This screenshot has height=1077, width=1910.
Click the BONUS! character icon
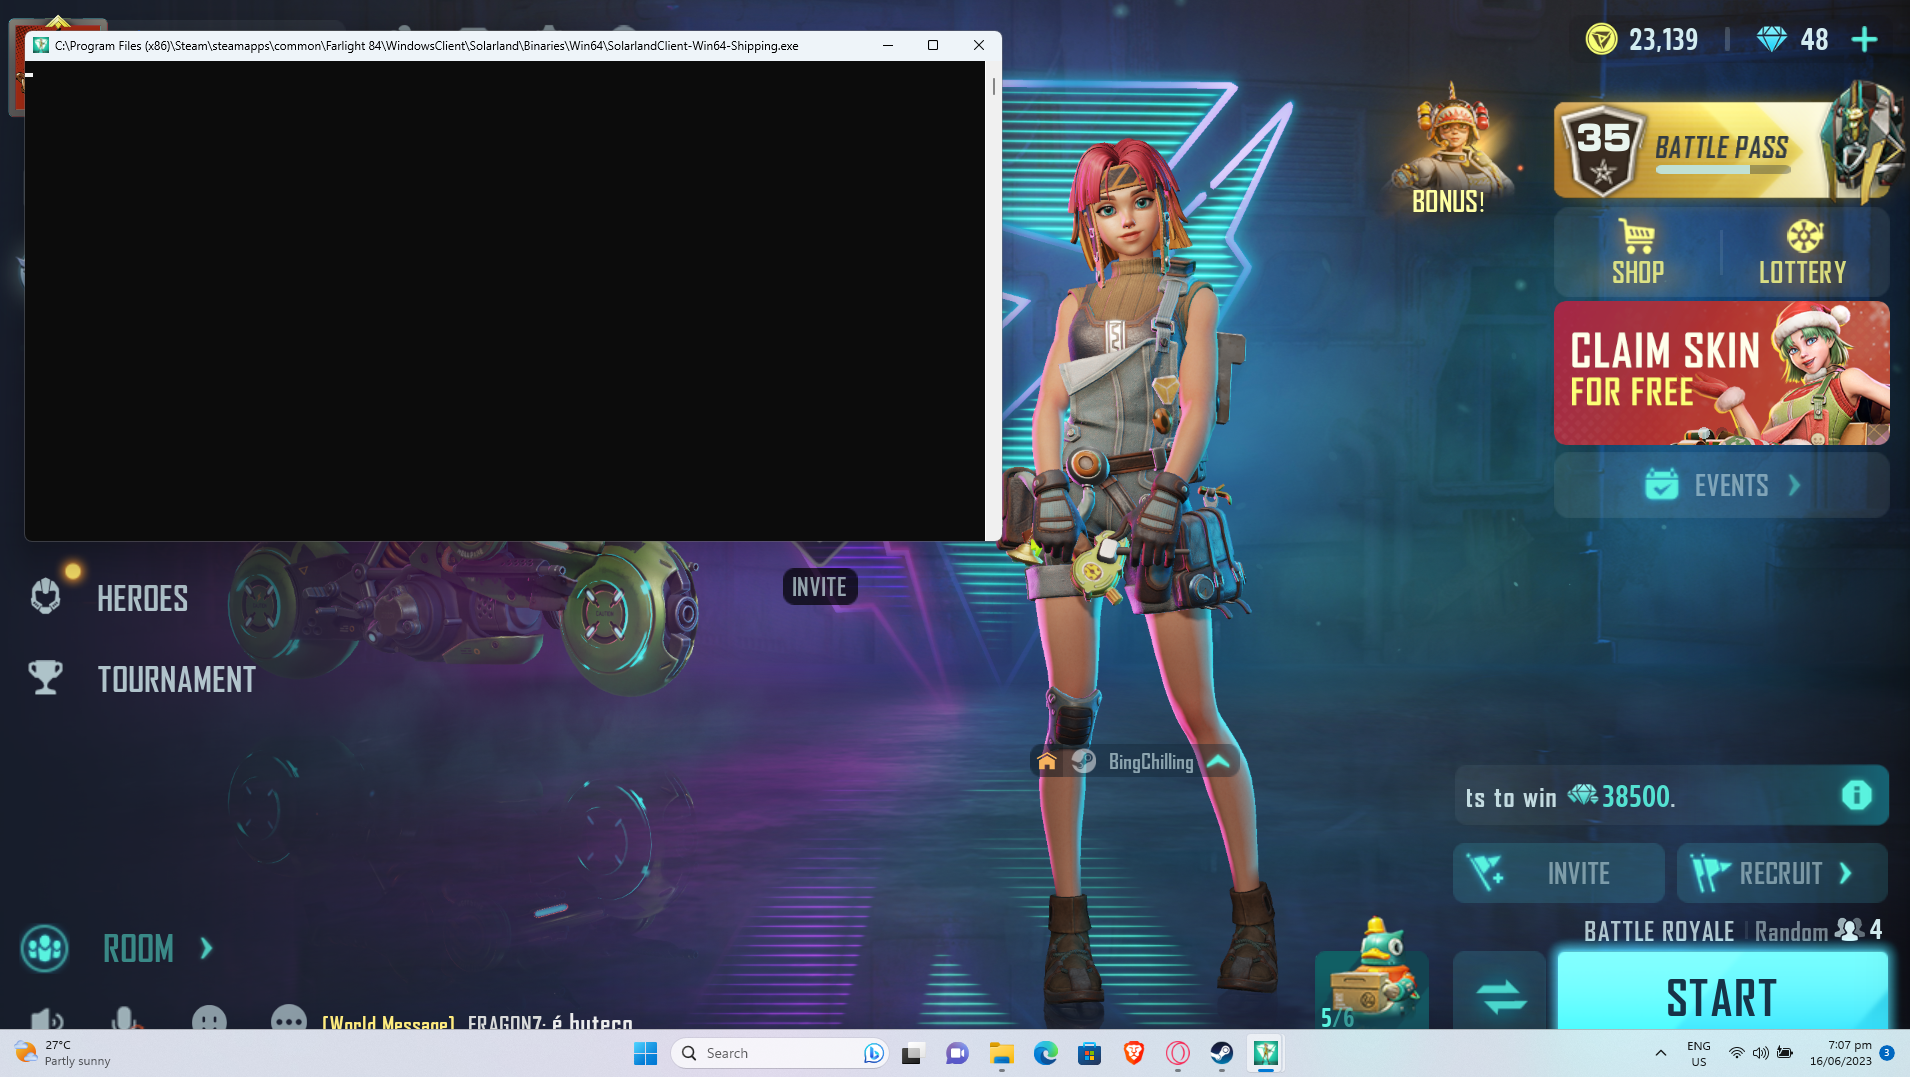tap(1450, 150)
